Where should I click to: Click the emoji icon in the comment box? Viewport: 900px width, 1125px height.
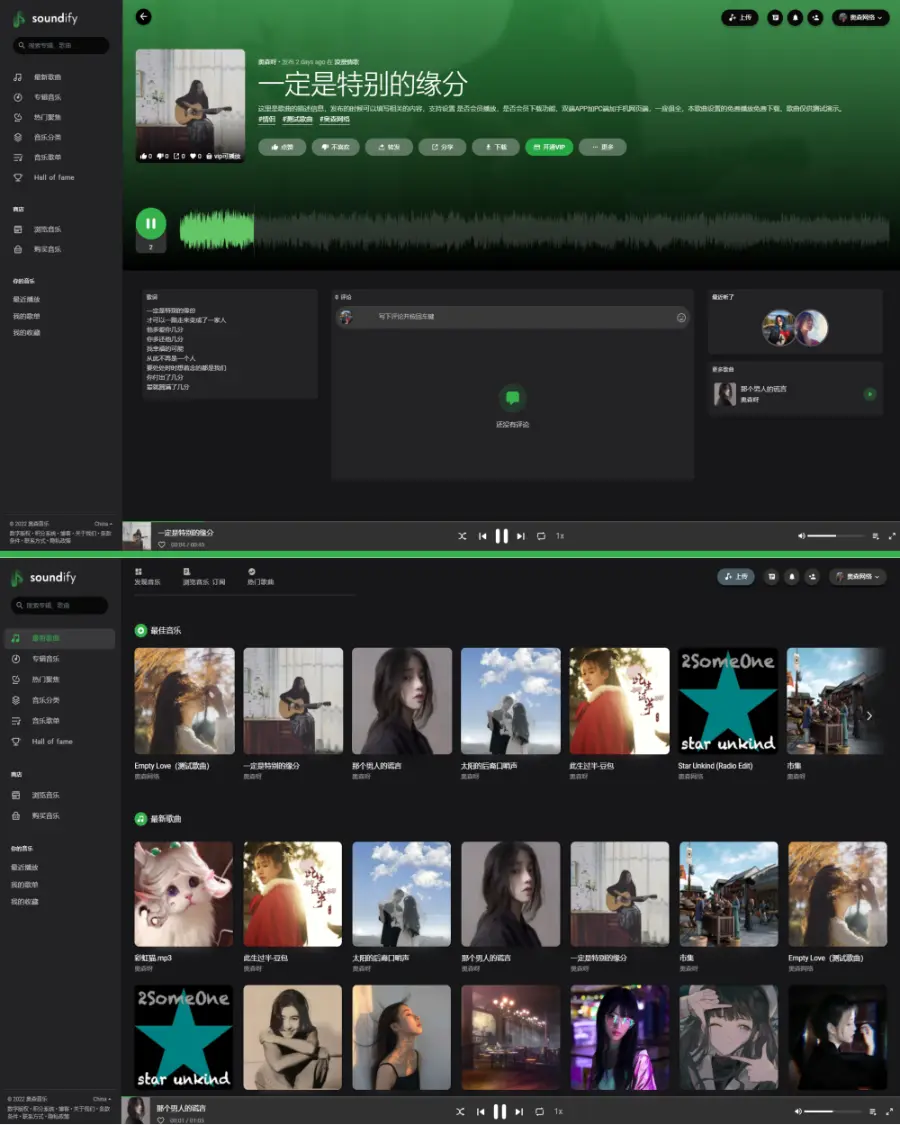(681, 318)
